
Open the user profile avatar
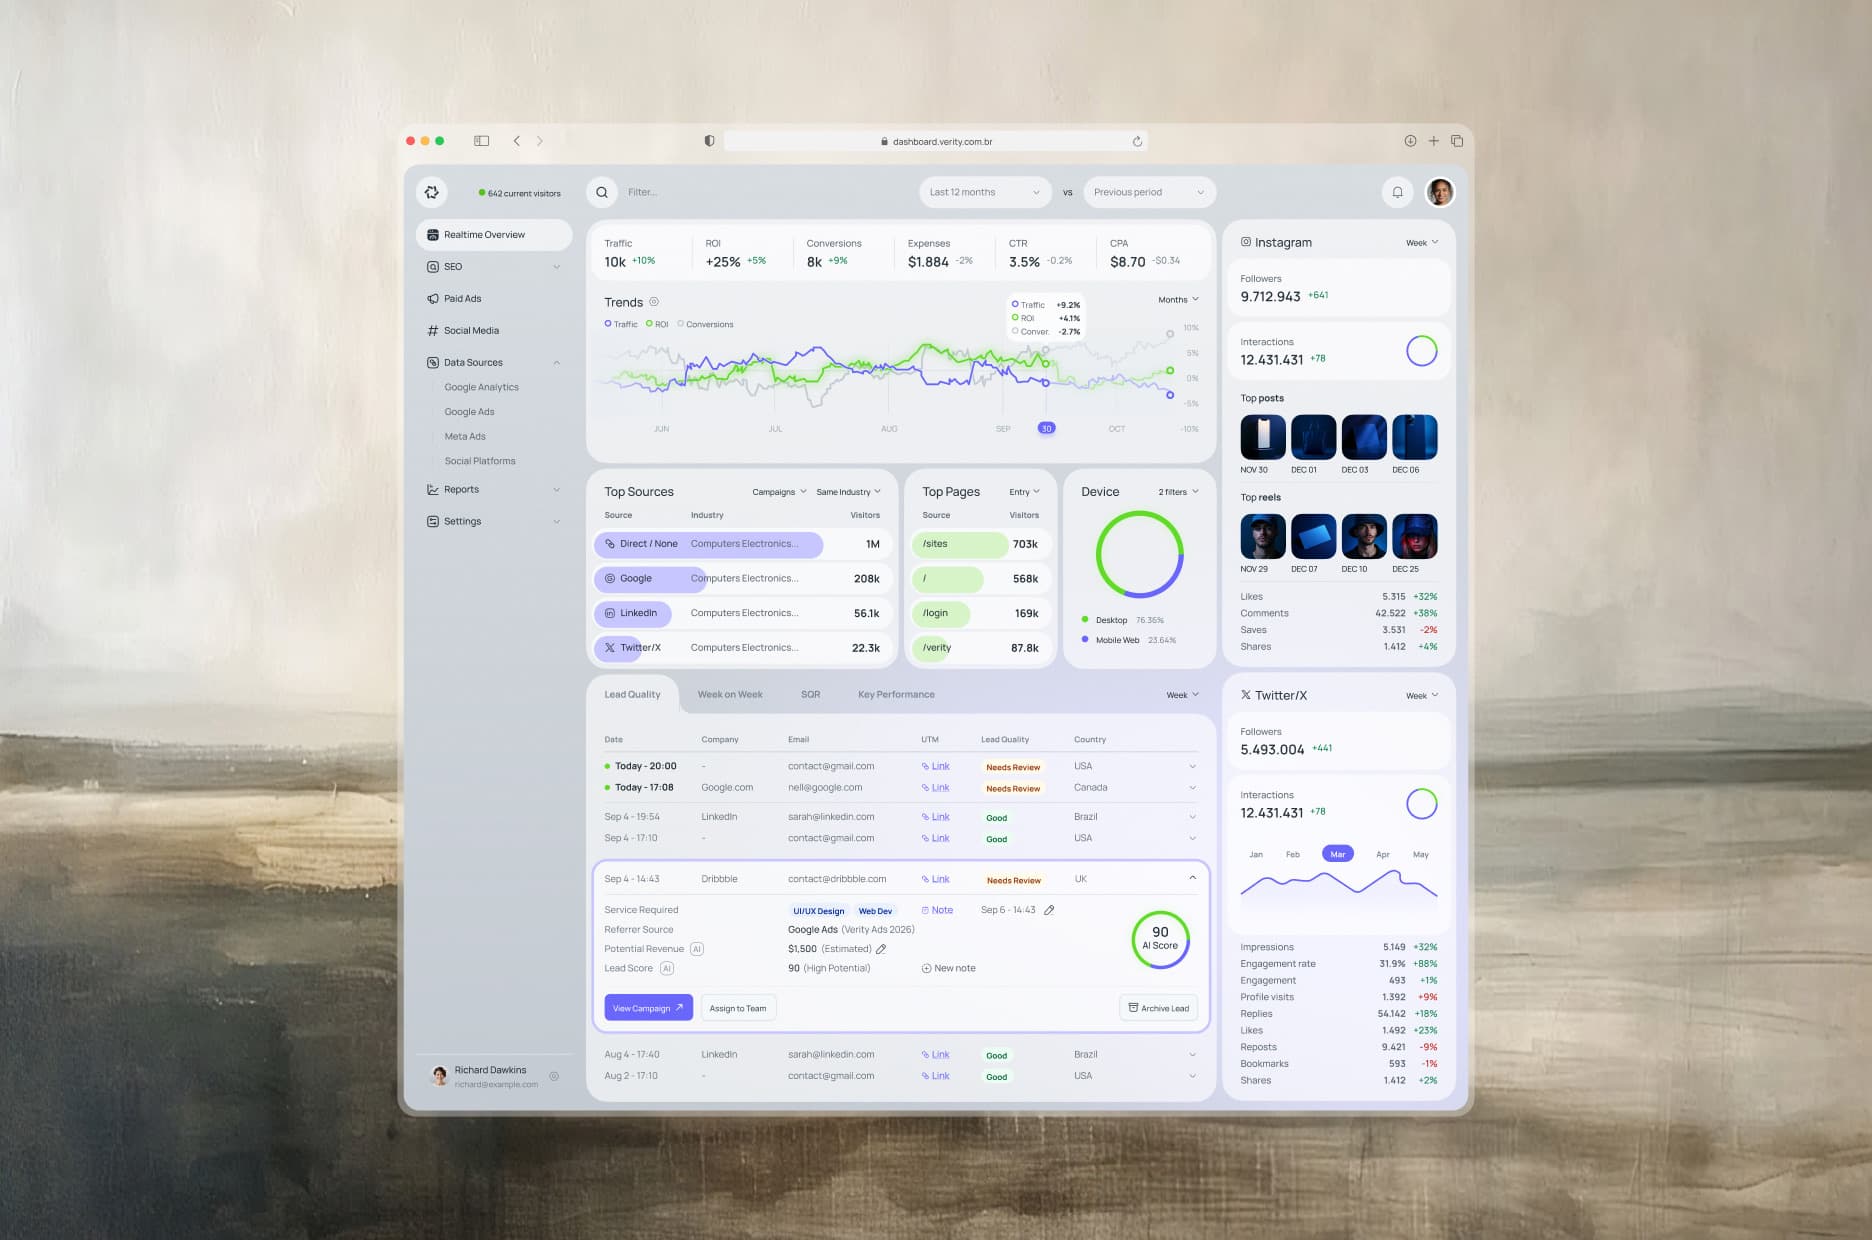1440,192
